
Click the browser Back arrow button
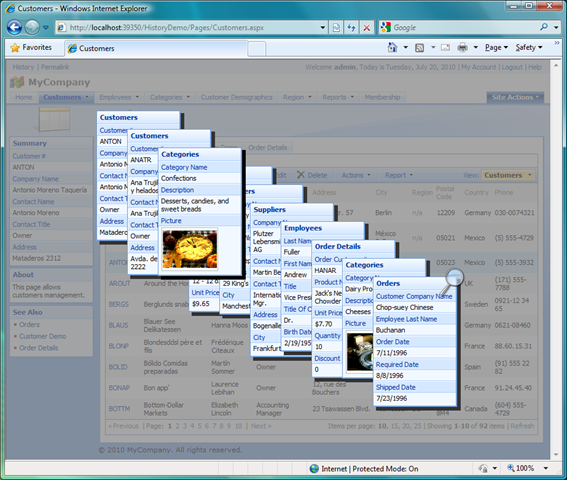tap(14, 27)
